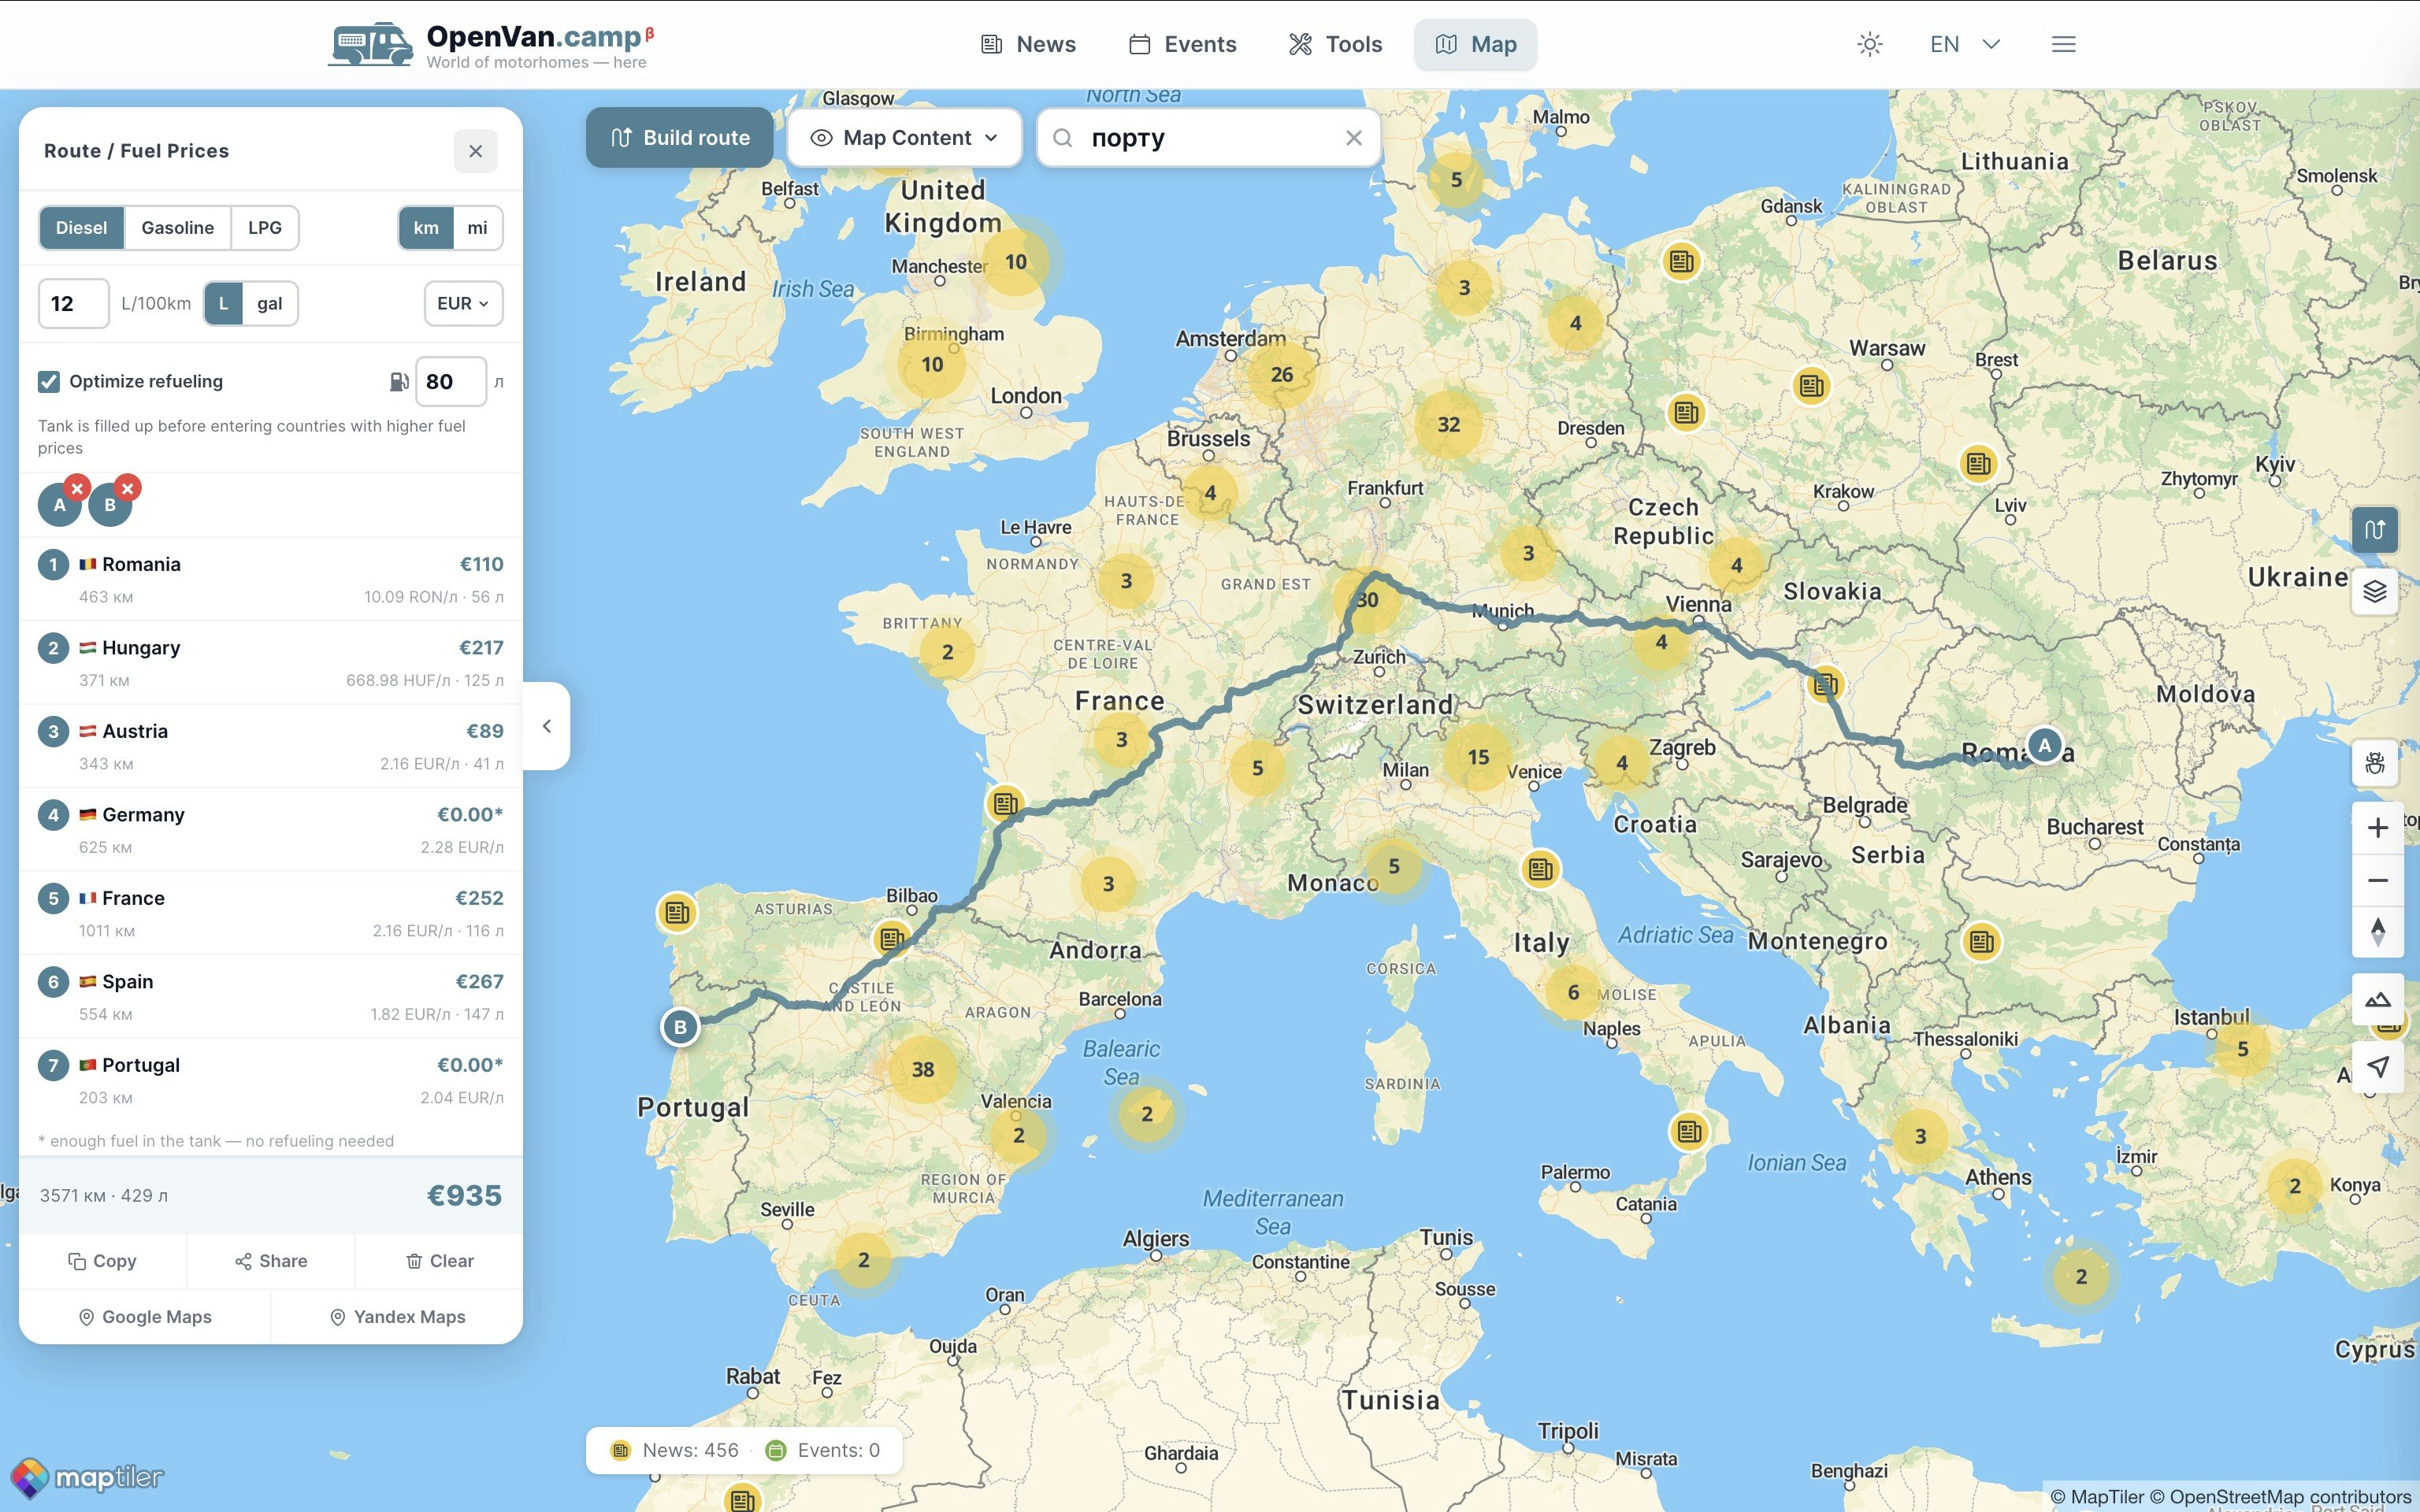Switch theme with the sun icon
Screen dimensions: 2420x1512
point(1869,44)
